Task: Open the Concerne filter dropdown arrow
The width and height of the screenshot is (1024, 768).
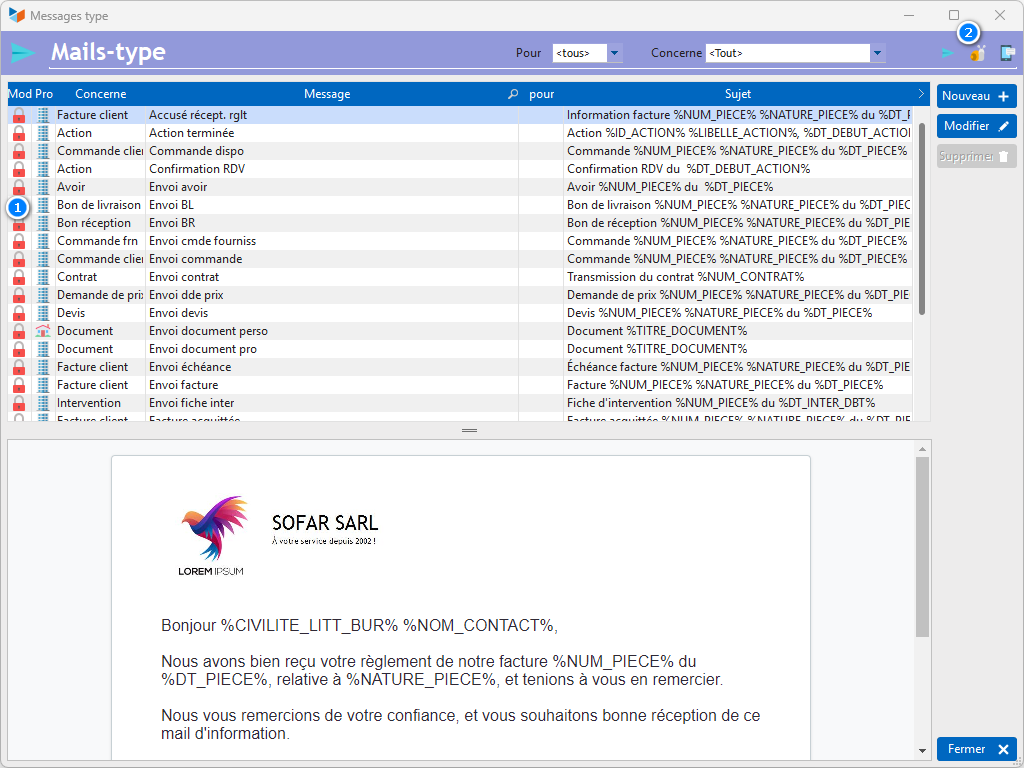Action: 877,53
